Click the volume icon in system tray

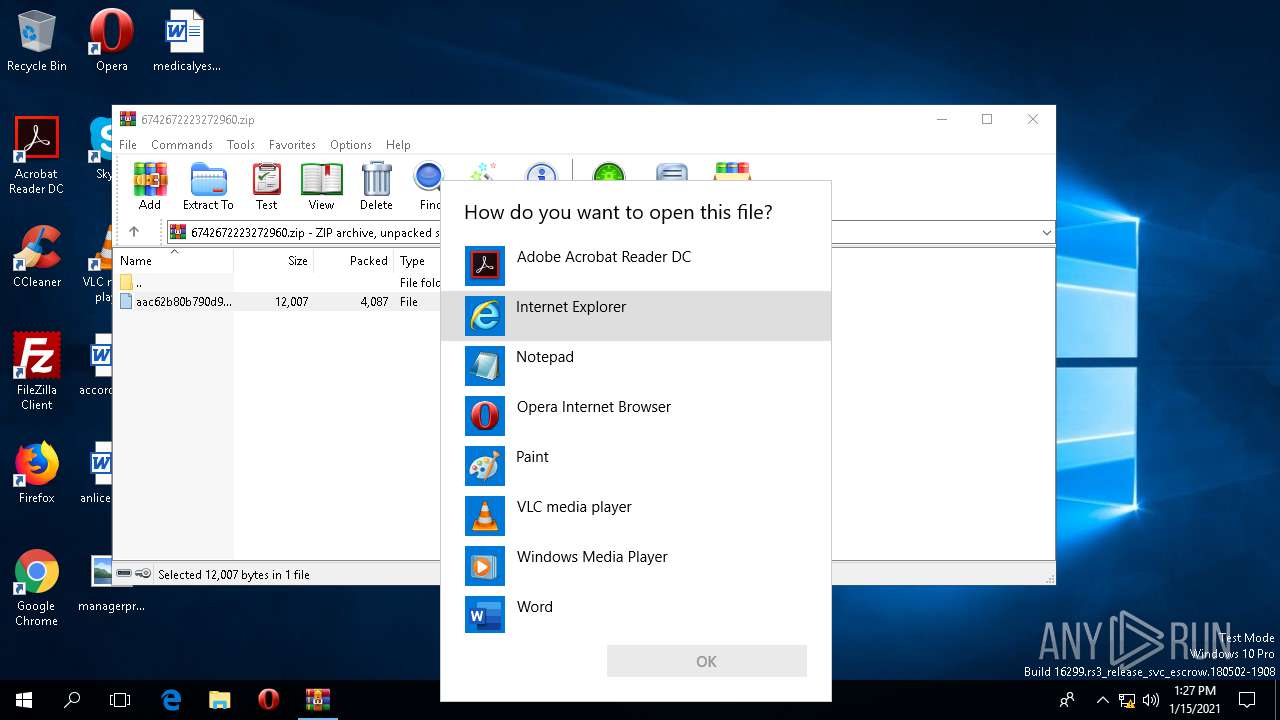tap(1150, 699)
